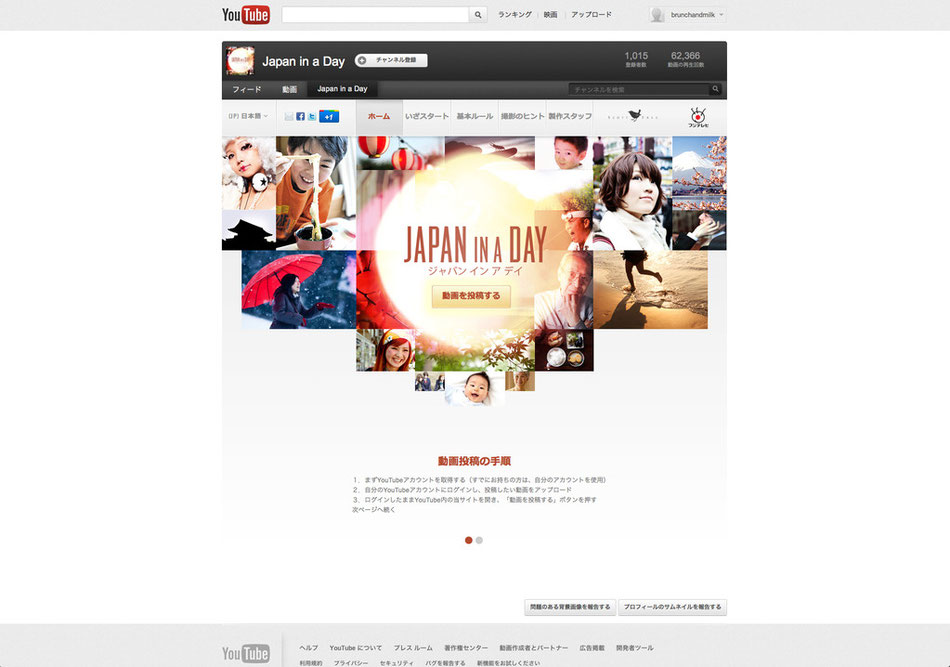Share the channel via the email icon
The height and width of the screenshot is (667, 950).
pos(289,116)
